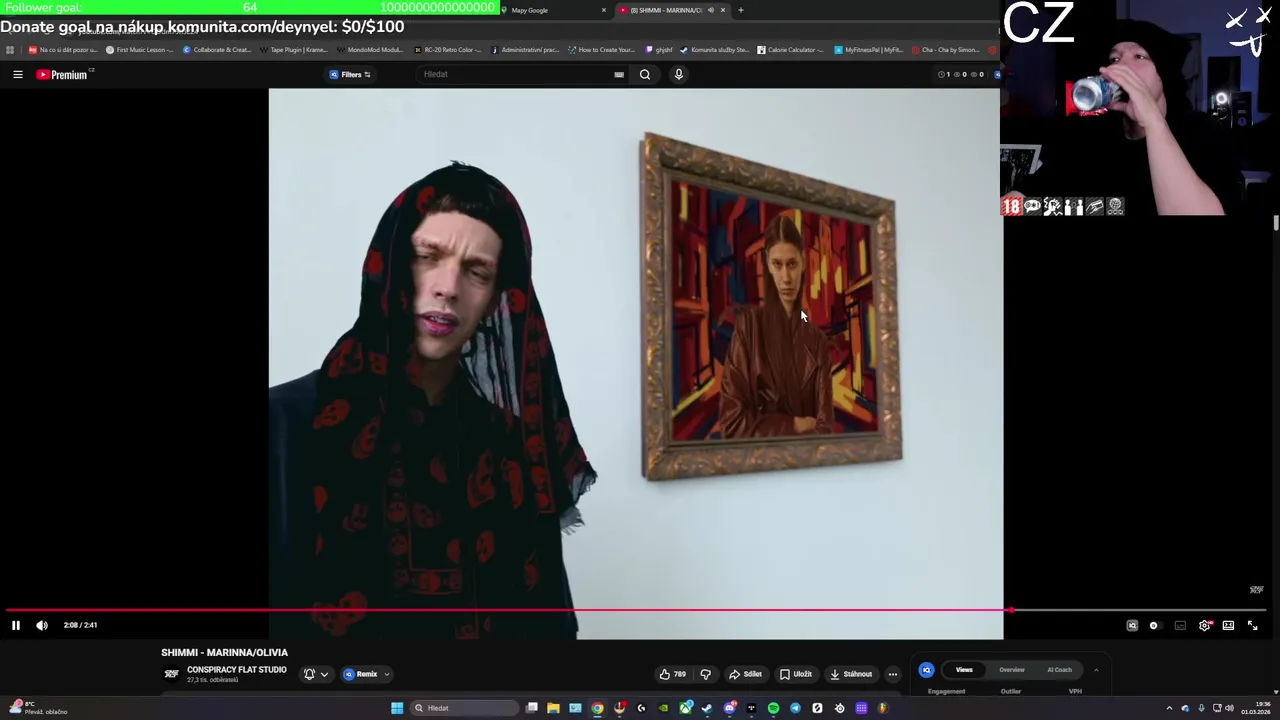Image resolution: width=1280 pixels, height=720 pixels.
Task: Toggle subtitles in the player controls
Action: (1180, 625)
